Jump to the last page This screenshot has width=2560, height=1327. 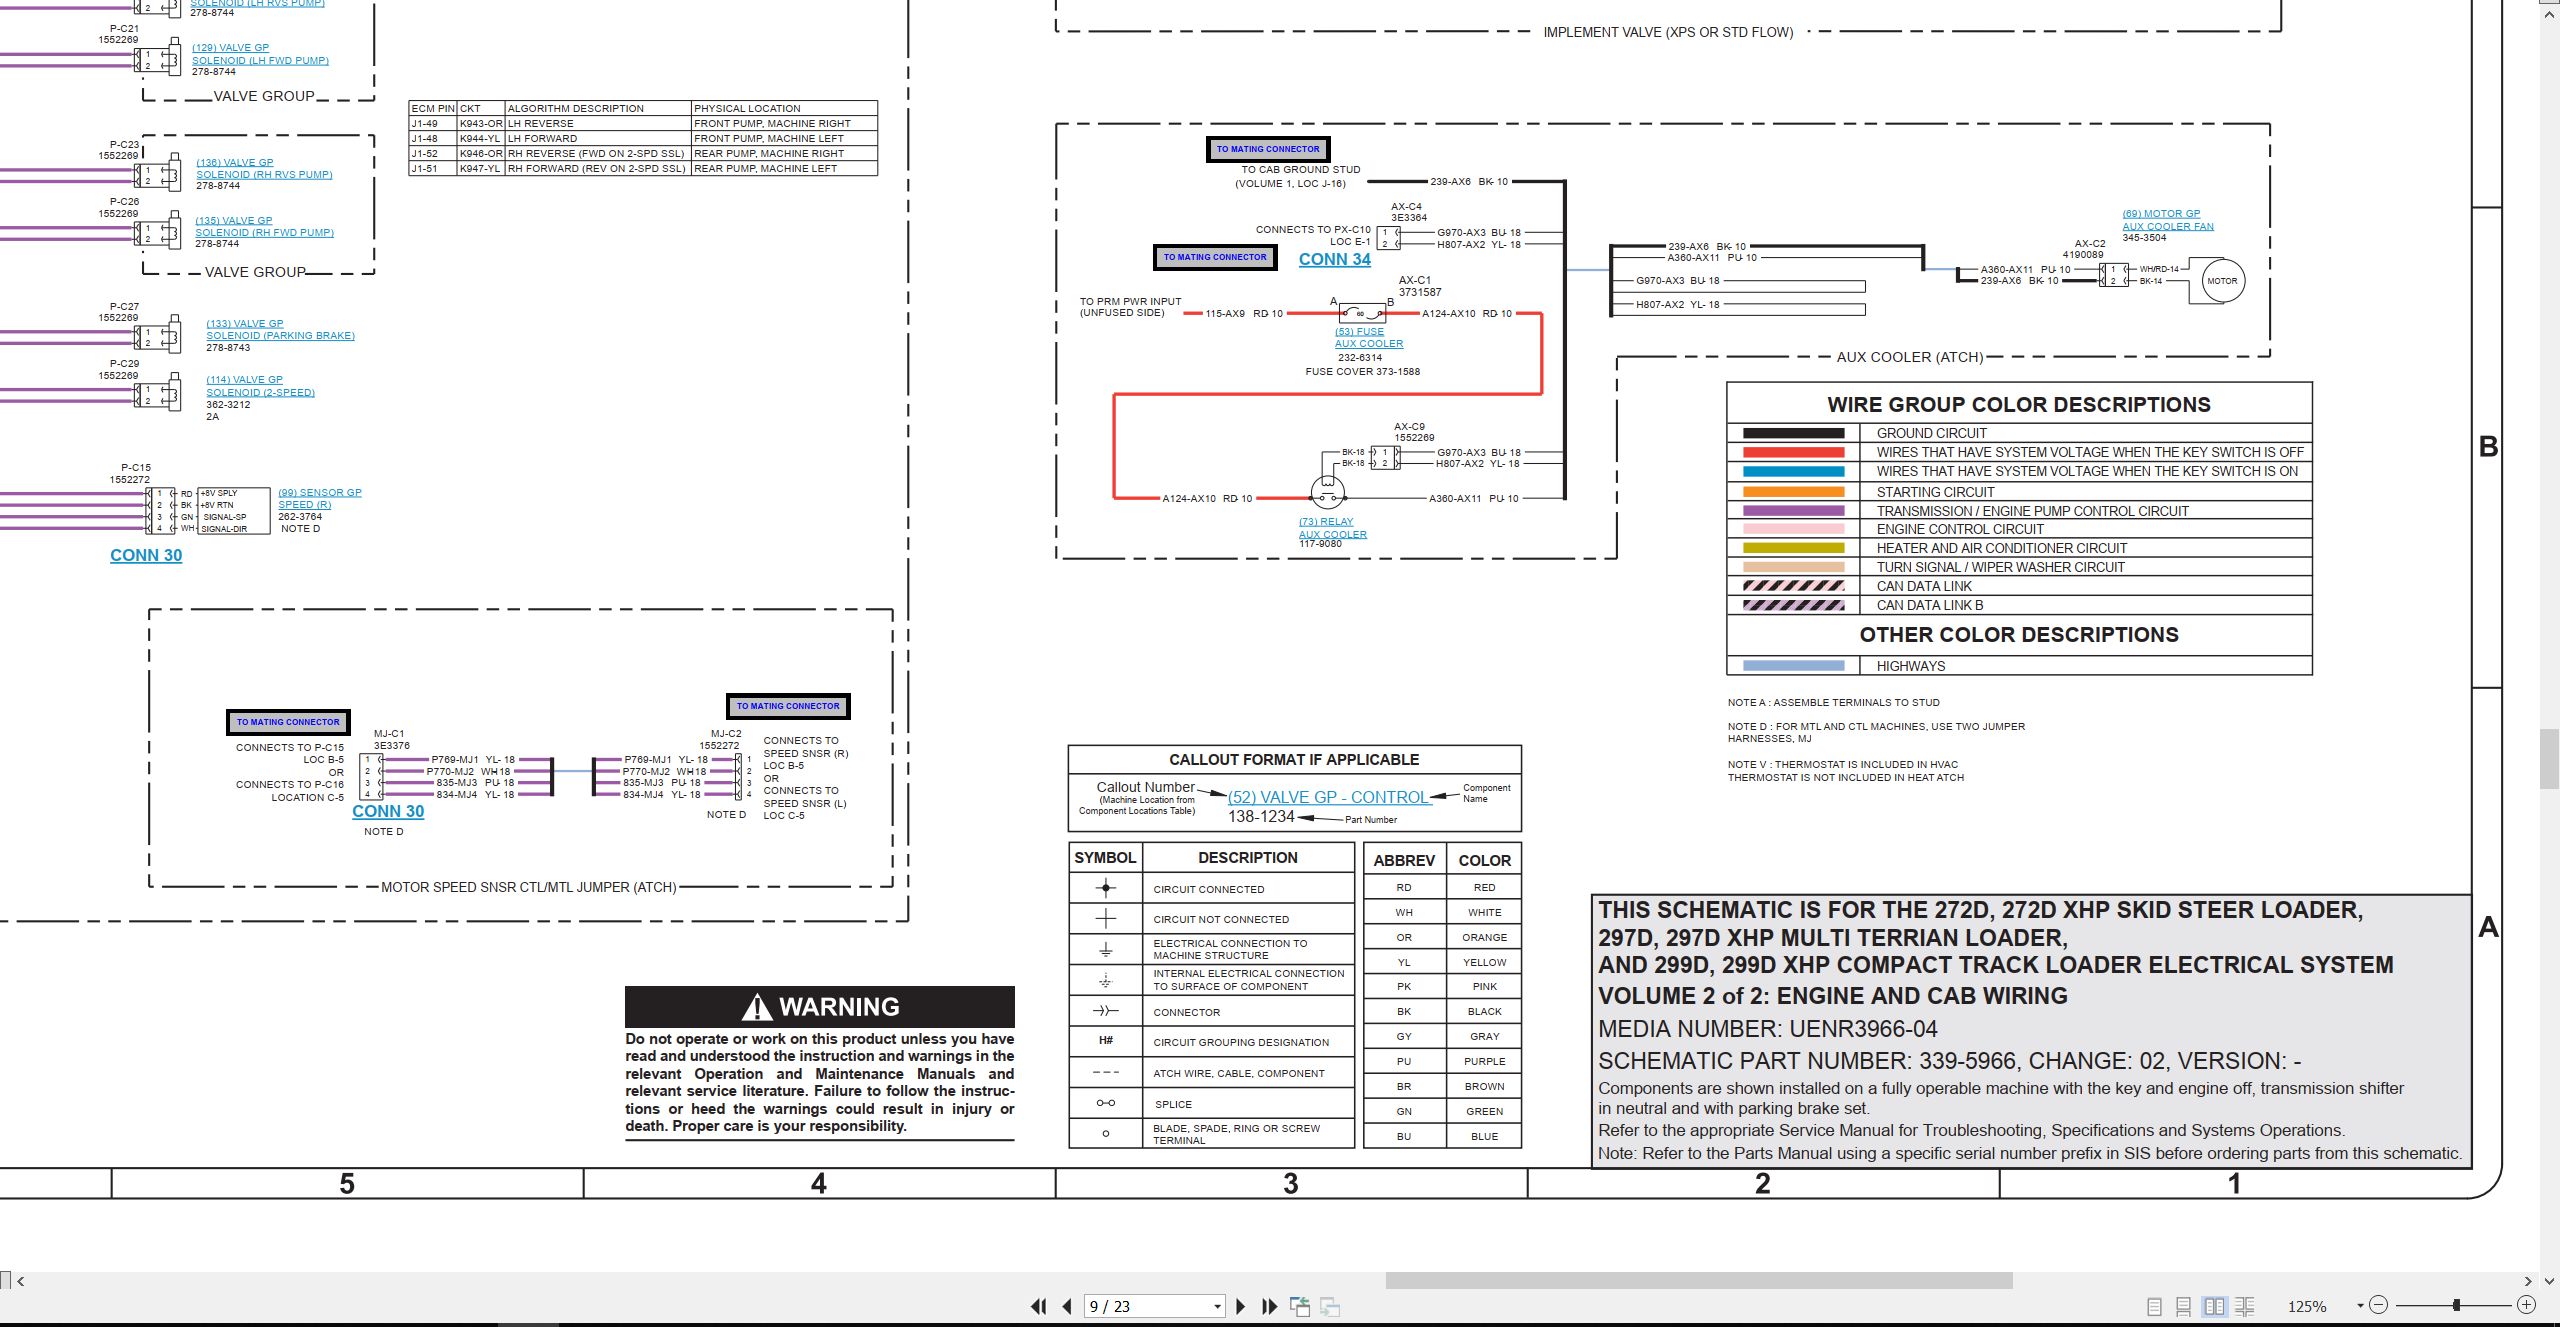1270,1306
